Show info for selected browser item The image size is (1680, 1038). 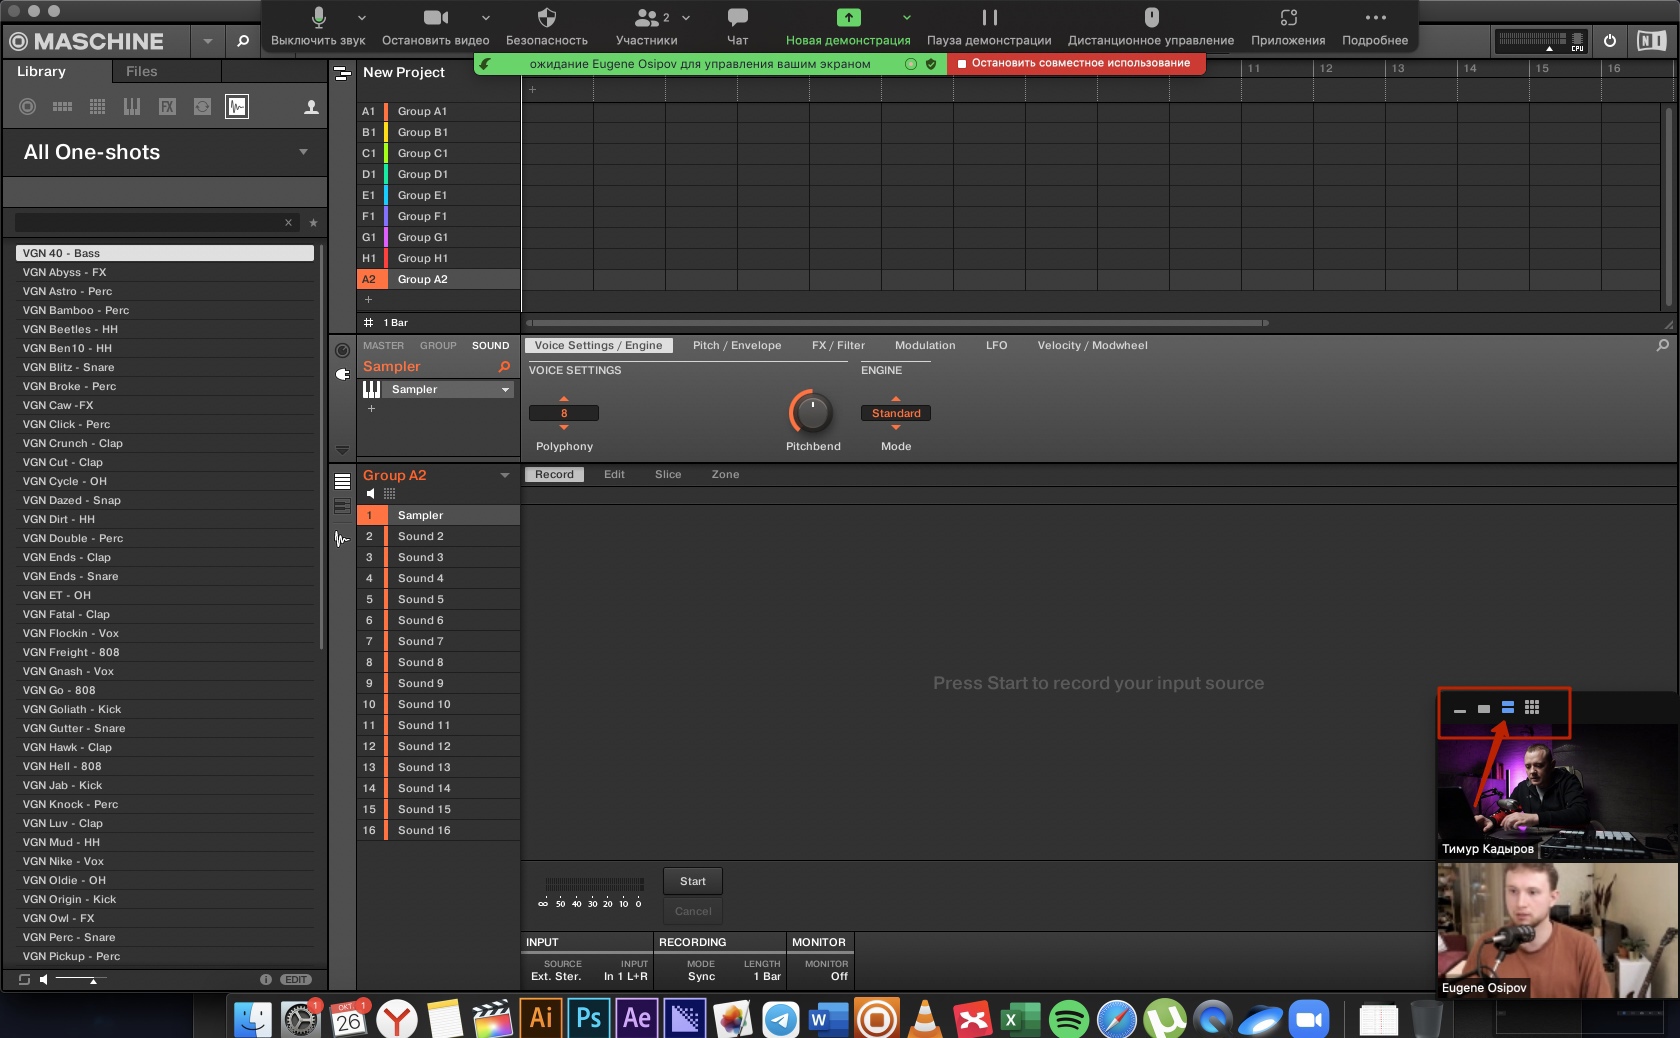pyautogui.click(x=266, y=979)
